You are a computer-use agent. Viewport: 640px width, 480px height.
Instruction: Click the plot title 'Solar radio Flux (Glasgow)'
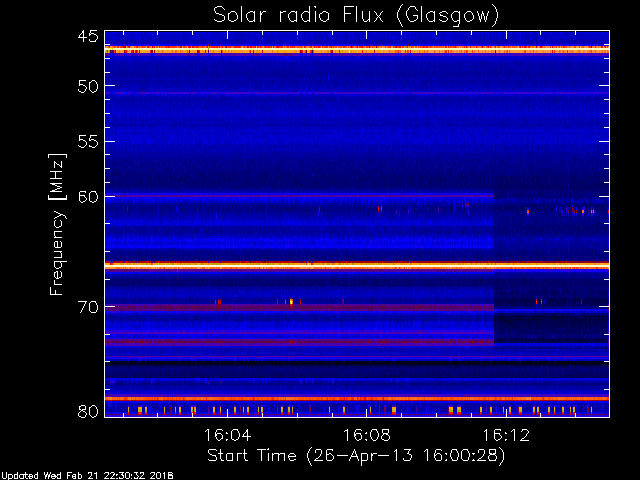[356, 16]
